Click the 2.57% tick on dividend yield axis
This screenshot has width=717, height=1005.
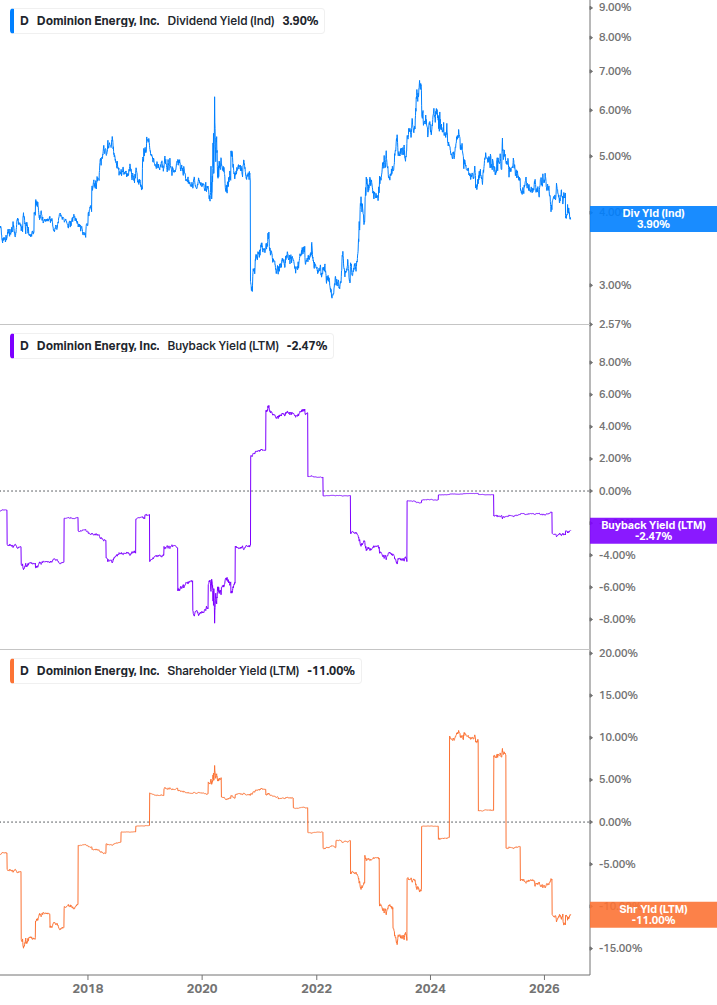click(615, 324)
